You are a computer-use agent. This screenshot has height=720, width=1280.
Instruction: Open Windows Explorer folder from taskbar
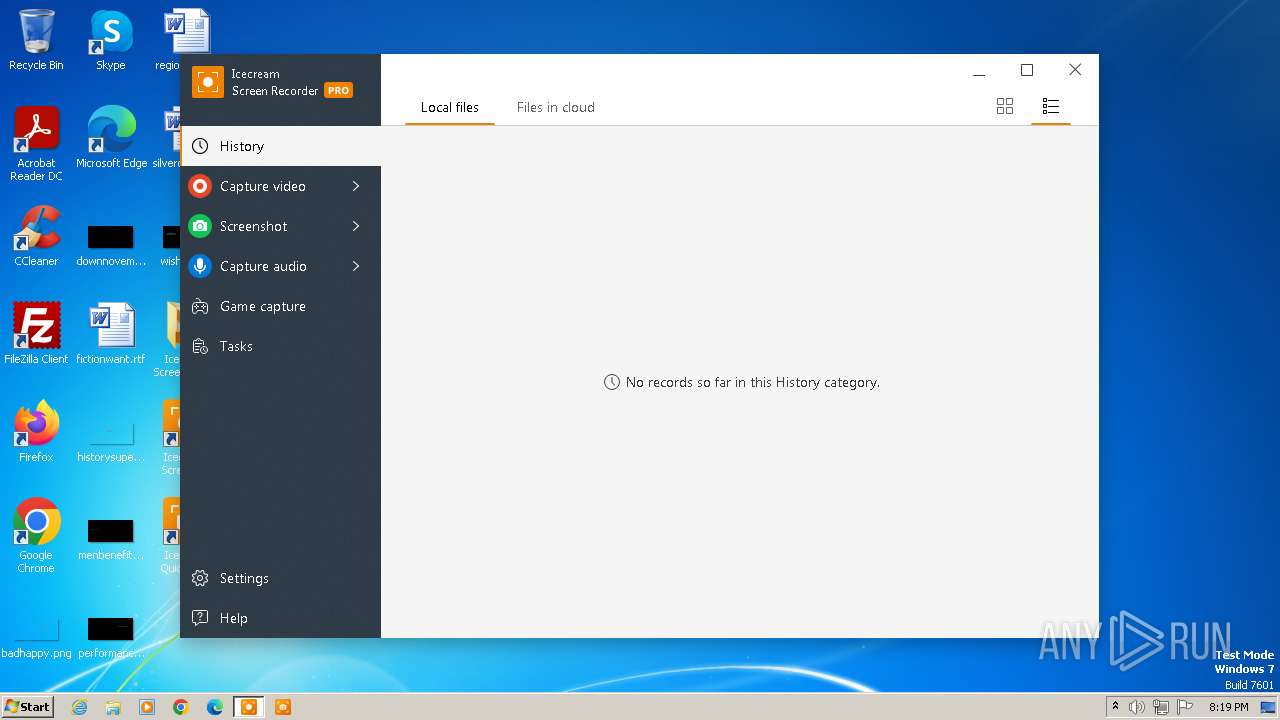(113, 707)
